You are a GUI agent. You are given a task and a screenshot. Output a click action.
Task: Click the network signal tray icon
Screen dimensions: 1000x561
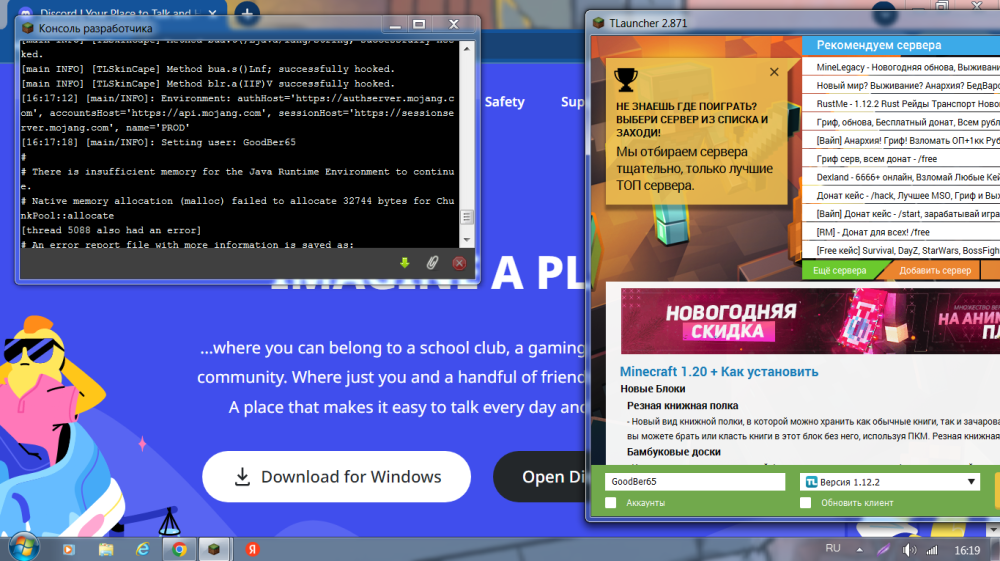coord(932,550)
